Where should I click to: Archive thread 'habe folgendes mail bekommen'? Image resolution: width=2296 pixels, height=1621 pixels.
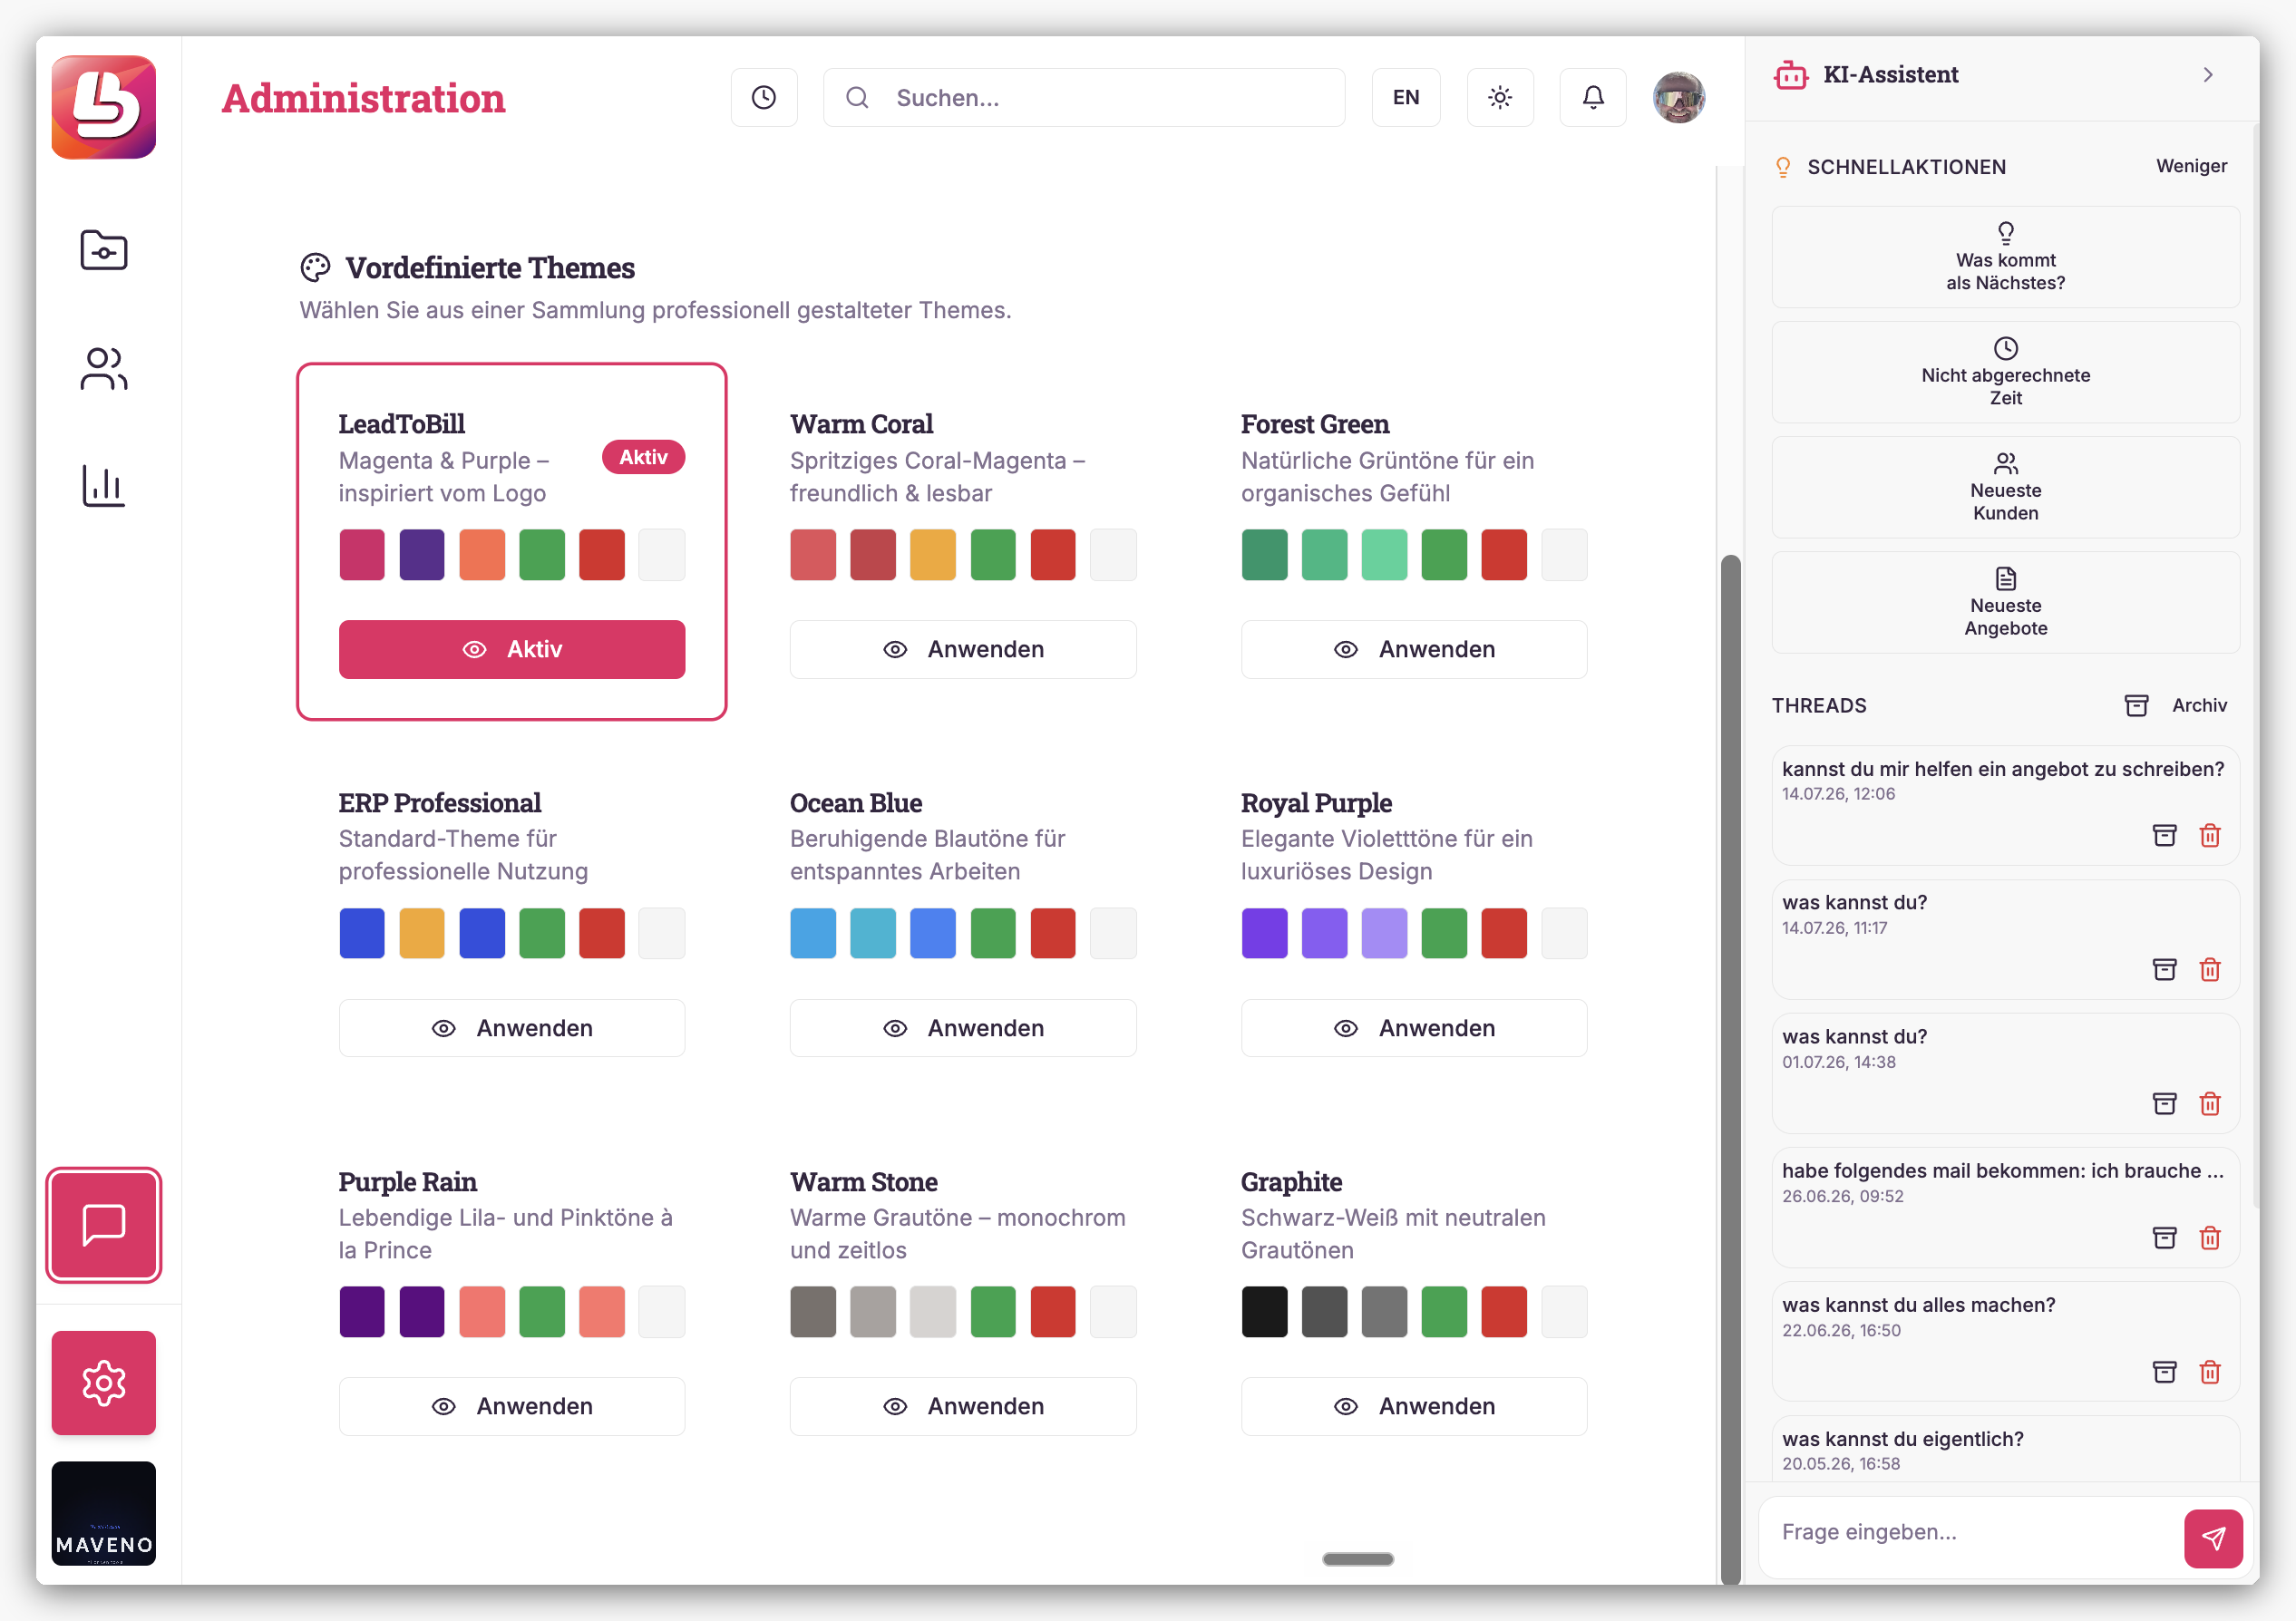pos(2164,1237)
